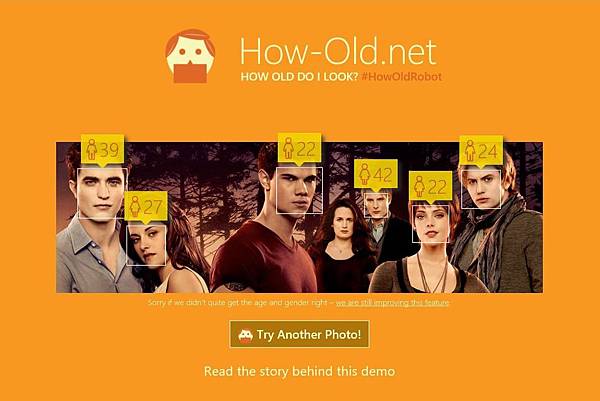
Task: Click the male 24 age tag
Action: tap(481, 152)
